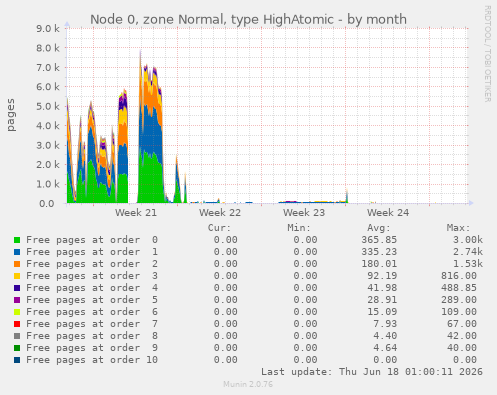Click the order 0 average value 365.85
Image resolution: width=497 pixels, height=395 pixels.
(379, 240)
